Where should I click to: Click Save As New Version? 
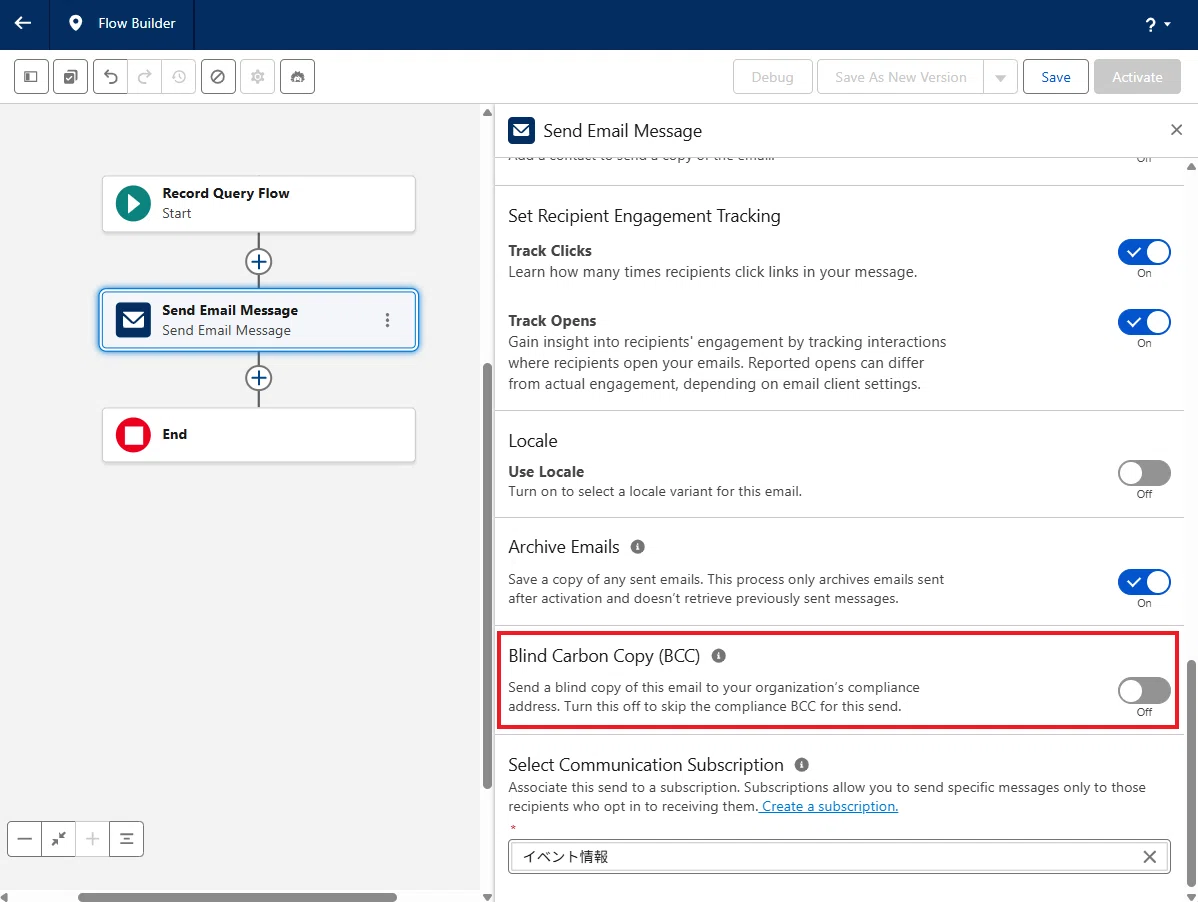click(x=900, y=77)
